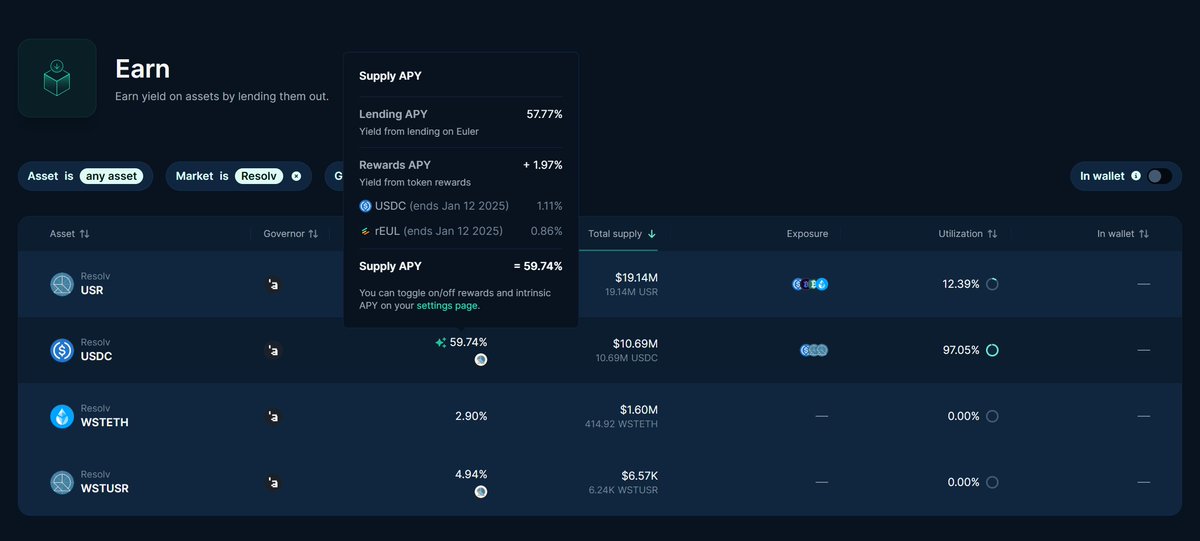
Task: Click governor icon in USR row
Action: pyautogui.click(x=273, y=285)
